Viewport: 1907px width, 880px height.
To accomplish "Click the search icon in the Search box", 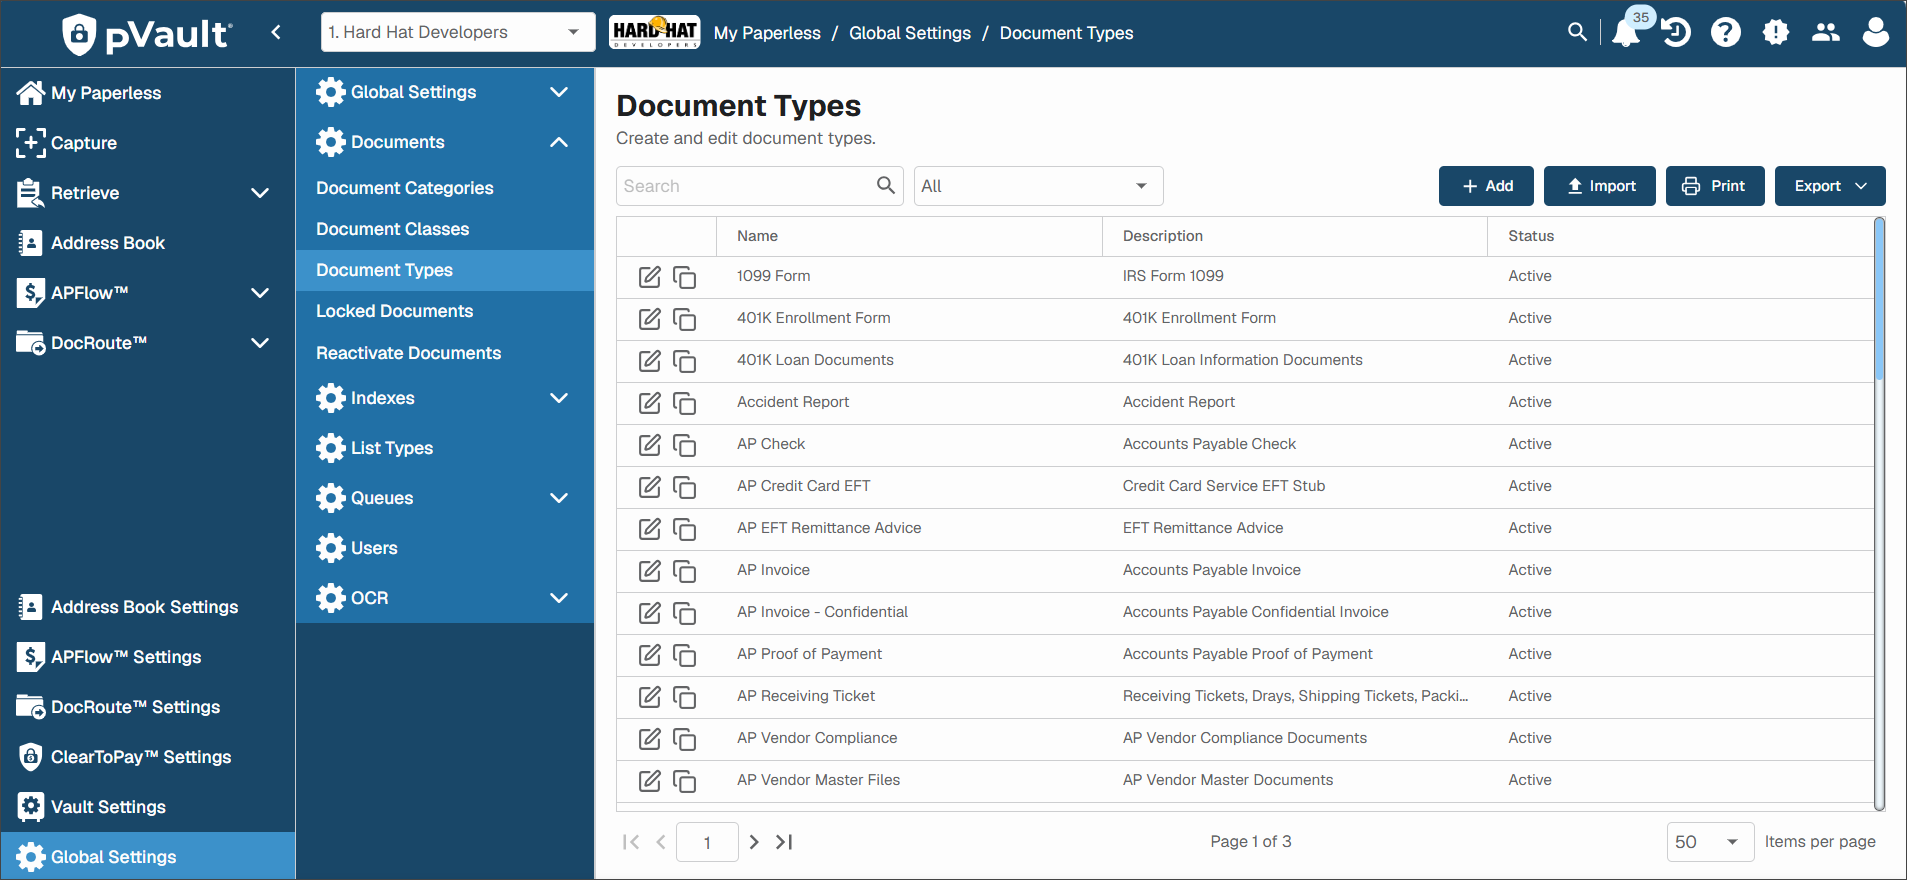I will coord(885,185).
